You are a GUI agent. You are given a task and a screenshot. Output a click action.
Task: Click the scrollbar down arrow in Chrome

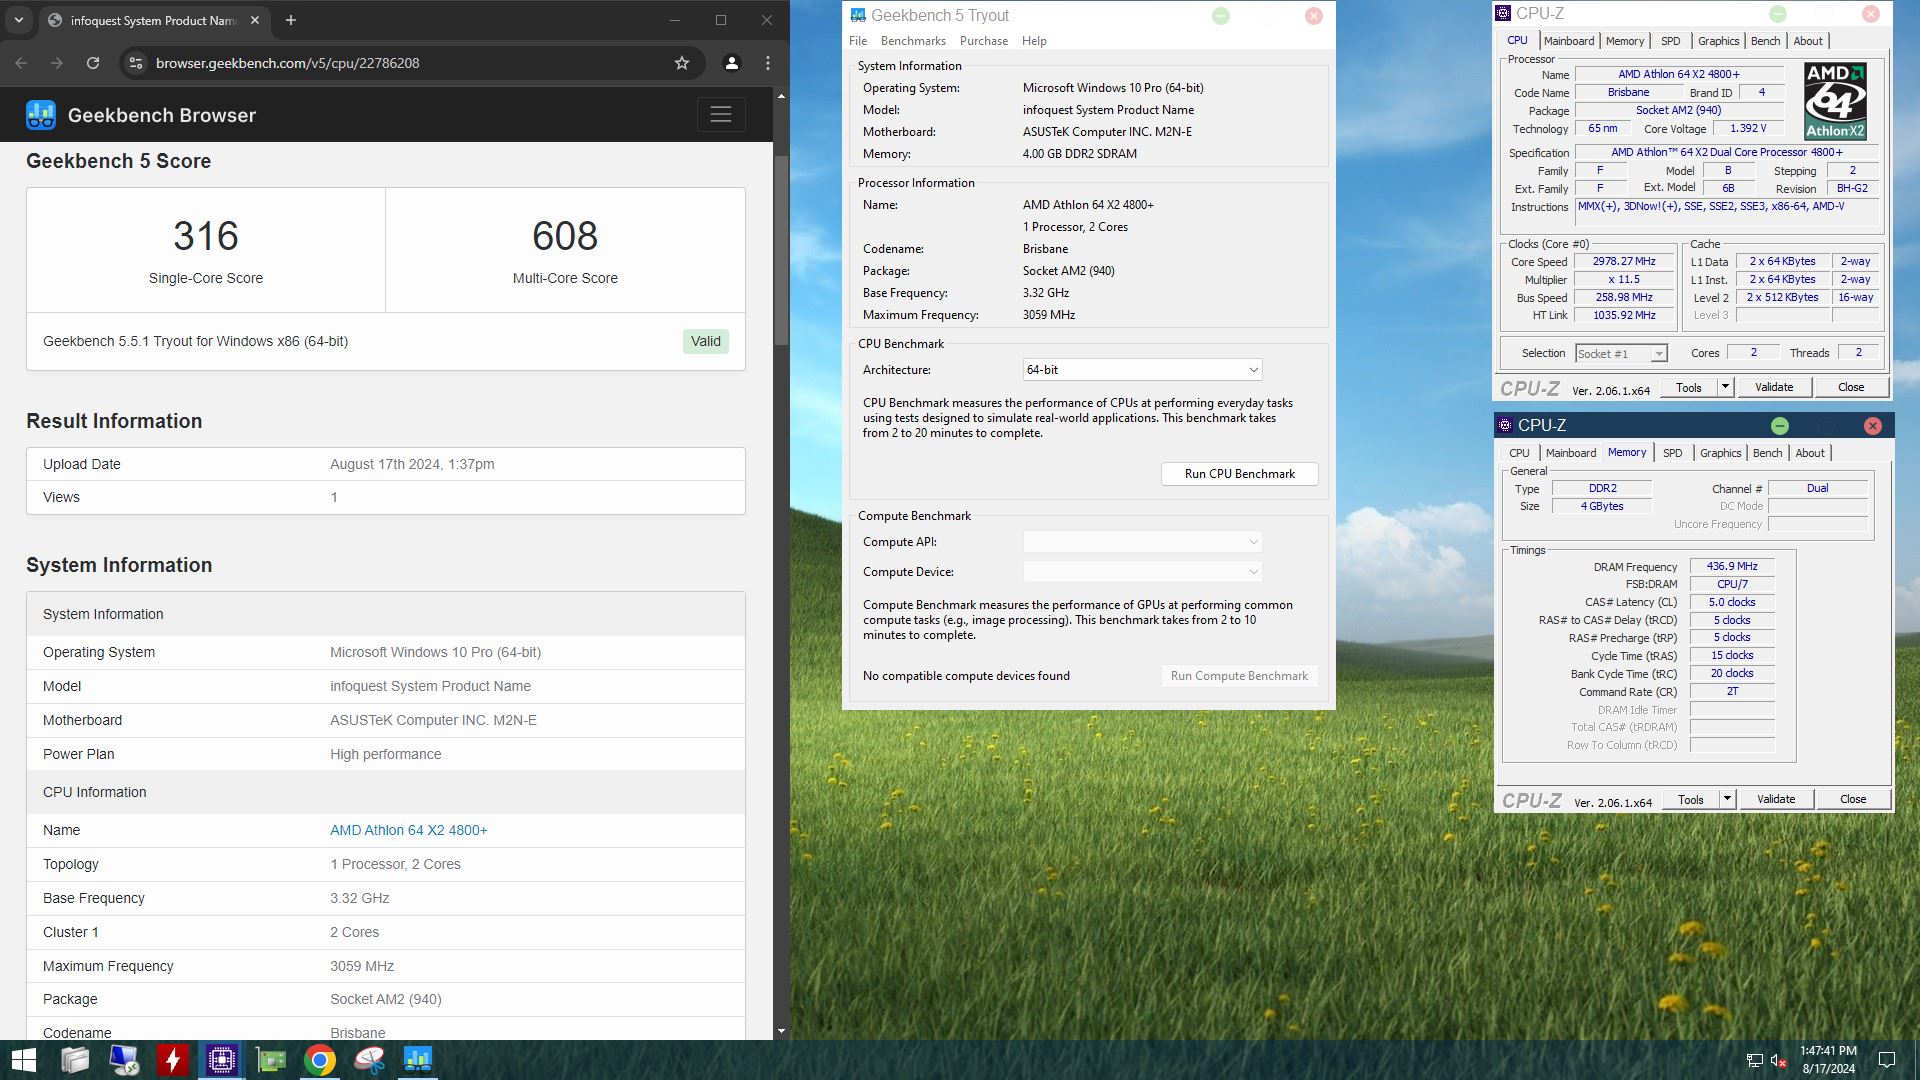coord(781,1031)
